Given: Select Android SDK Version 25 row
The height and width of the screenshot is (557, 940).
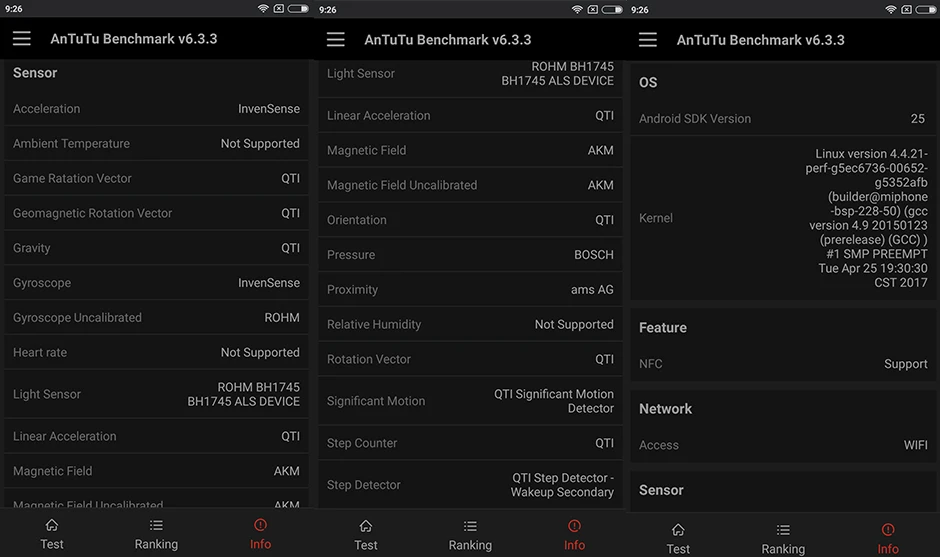Looking at the screenshot, I should [x=783, y=118].
